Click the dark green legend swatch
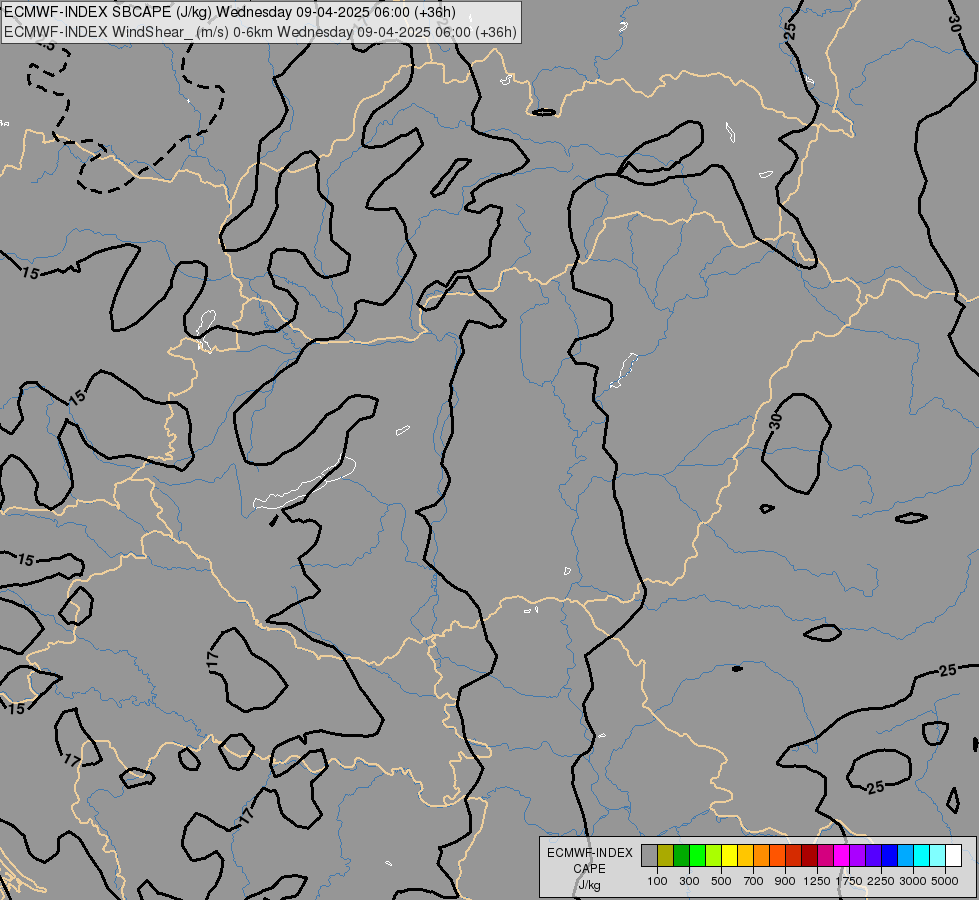This screenshot has width=979, height=900. [x=681, y=856]
